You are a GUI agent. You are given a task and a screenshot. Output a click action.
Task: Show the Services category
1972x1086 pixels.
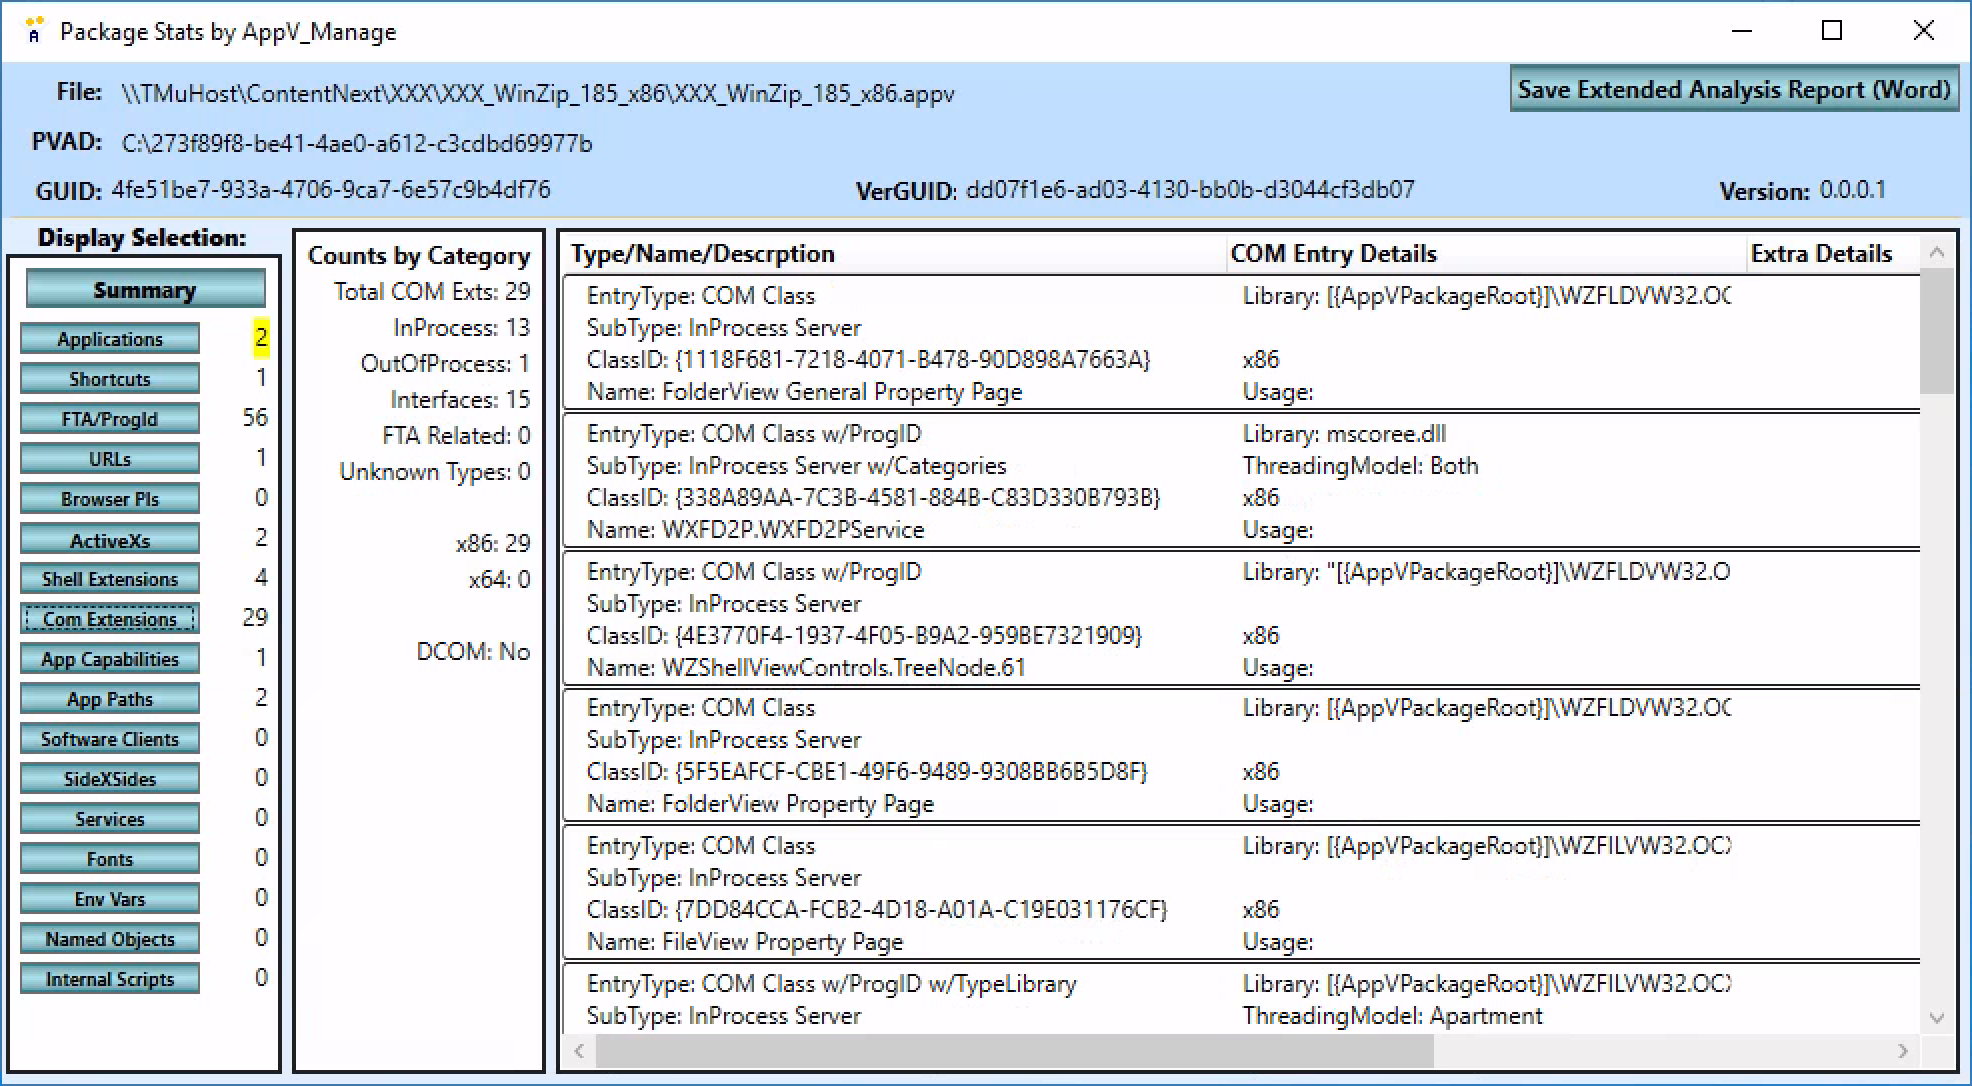[x=110, y=819]
